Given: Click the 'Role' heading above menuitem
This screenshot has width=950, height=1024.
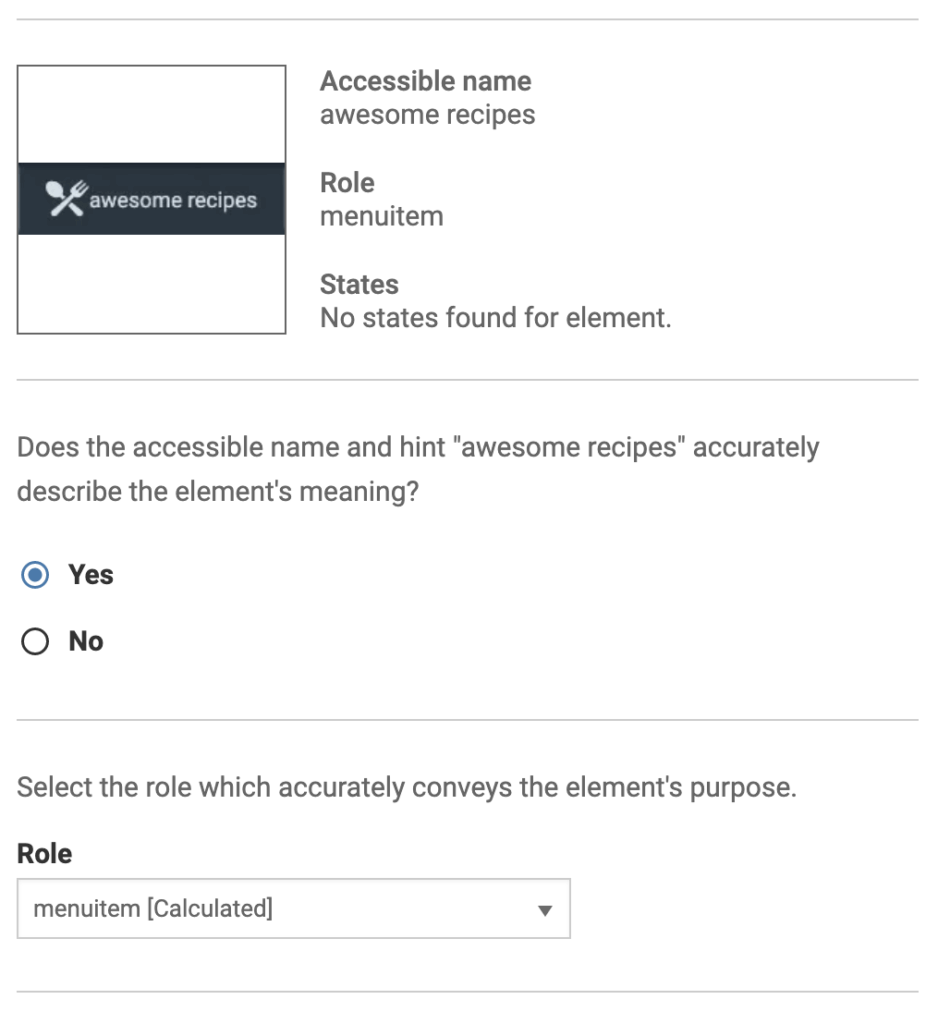Looking at the screenshot, I should [346, 183].
